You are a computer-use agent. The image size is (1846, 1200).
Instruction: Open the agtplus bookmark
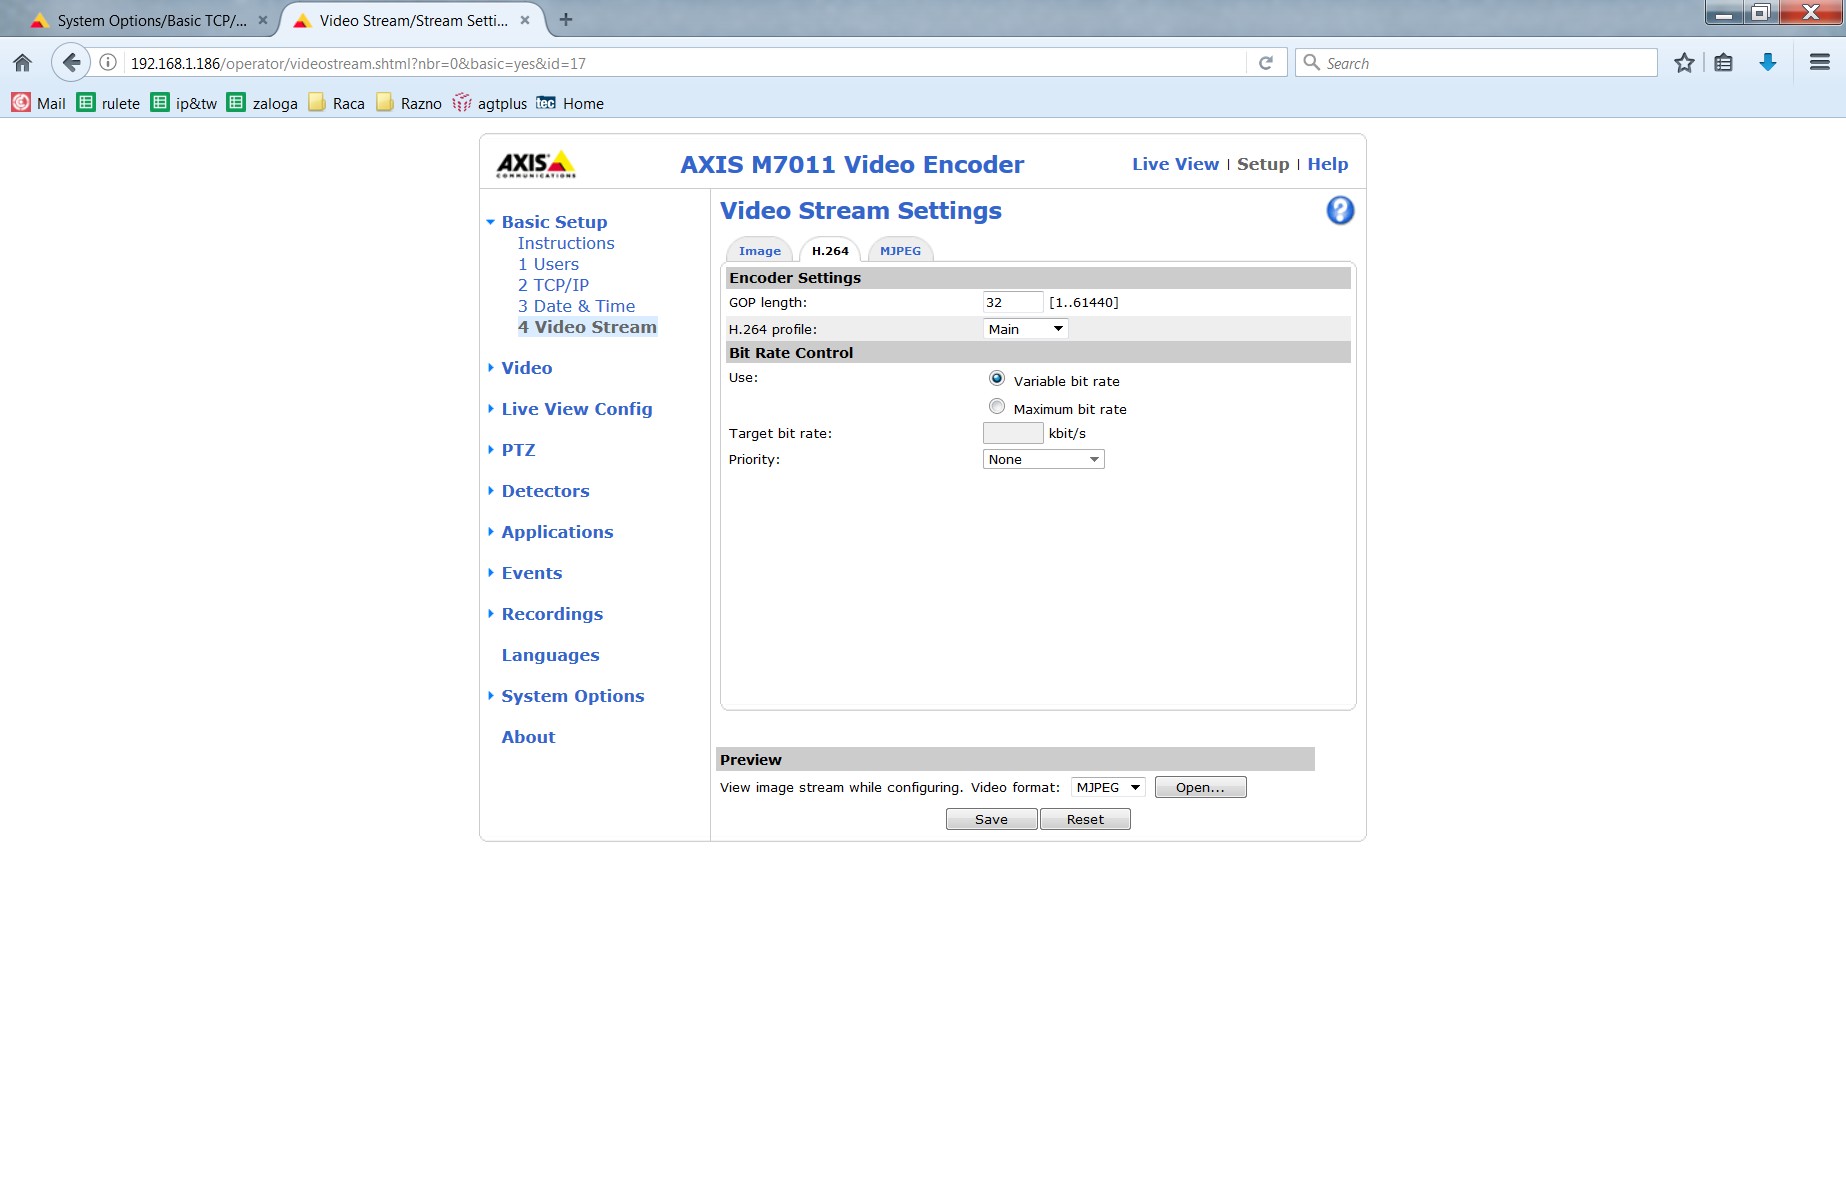(489, 103)
